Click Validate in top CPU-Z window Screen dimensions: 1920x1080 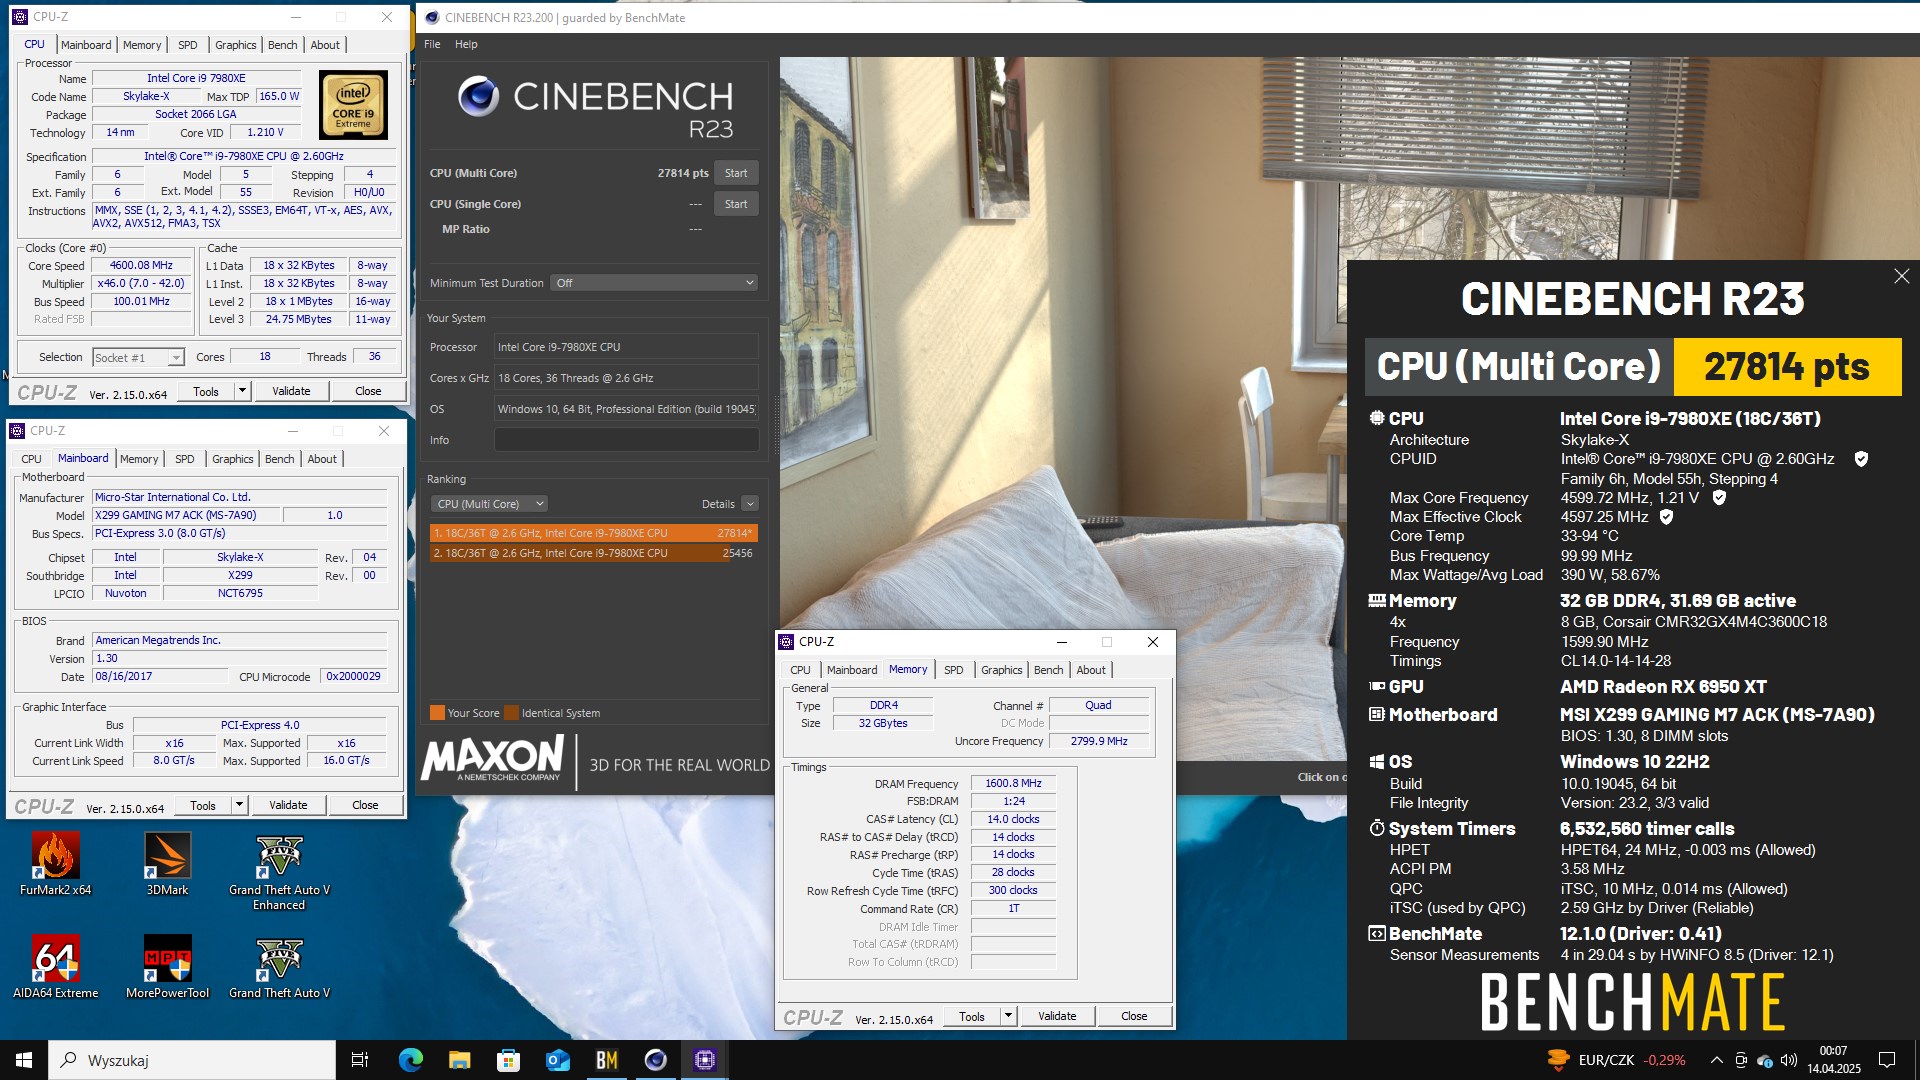(x=291, y=391)
